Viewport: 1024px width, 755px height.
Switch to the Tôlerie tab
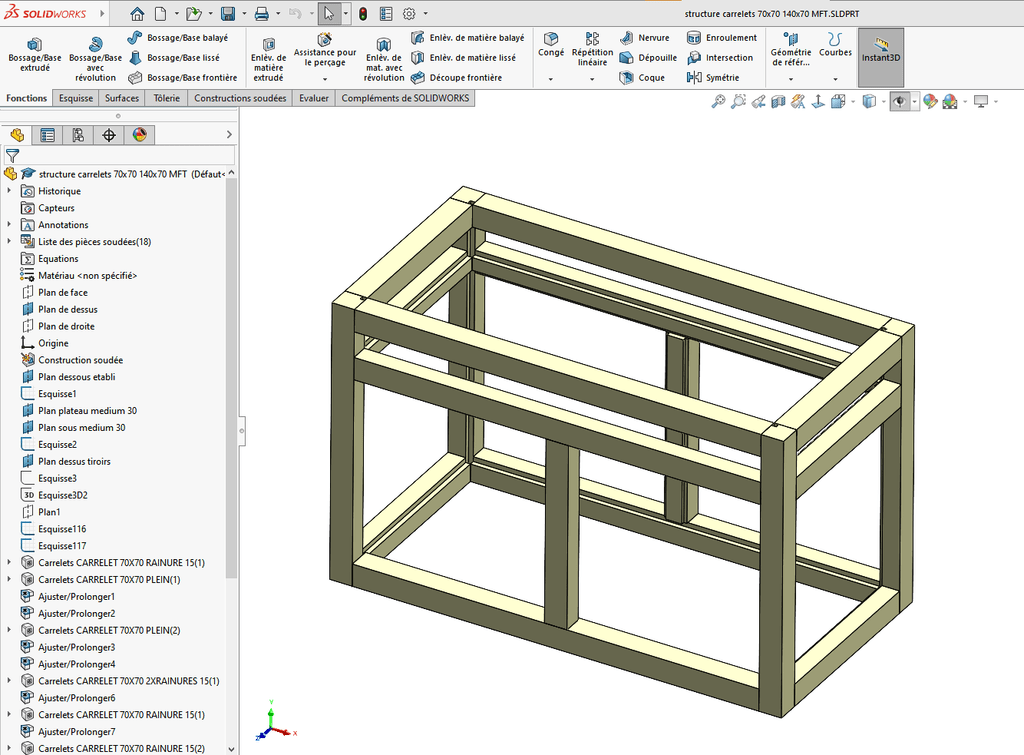click(x=167, y=98)
